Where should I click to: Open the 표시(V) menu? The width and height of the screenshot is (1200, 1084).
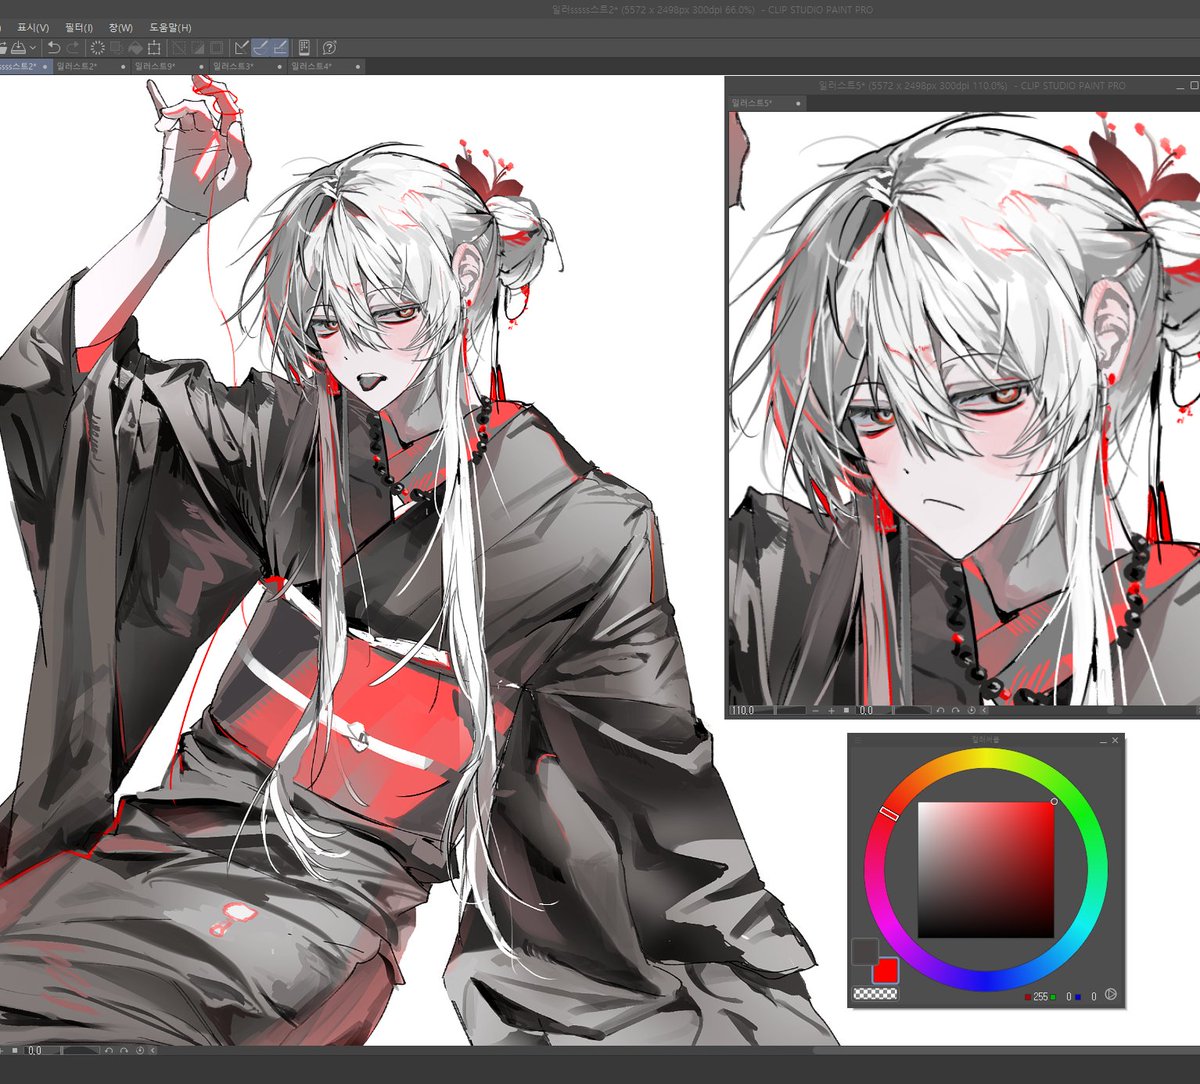(x=33, y=27)
